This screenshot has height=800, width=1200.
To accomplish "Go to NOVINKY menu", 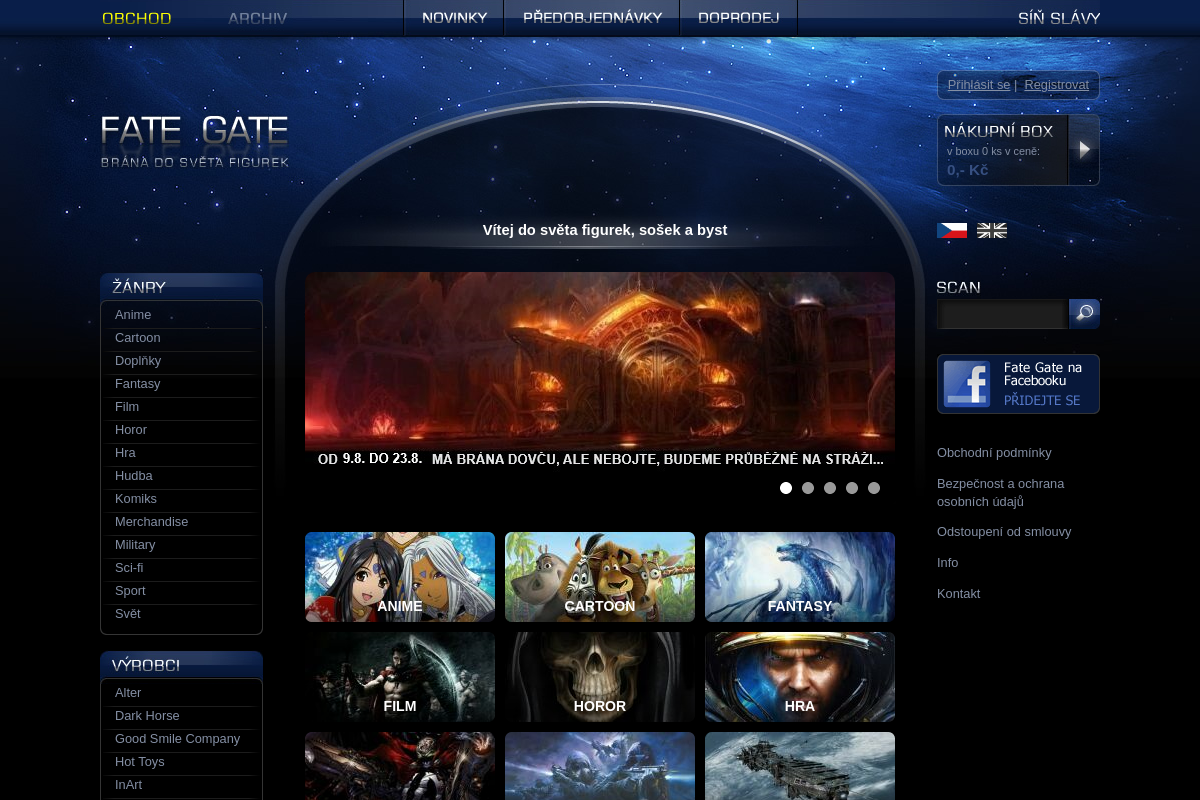I will click(454, 18).
